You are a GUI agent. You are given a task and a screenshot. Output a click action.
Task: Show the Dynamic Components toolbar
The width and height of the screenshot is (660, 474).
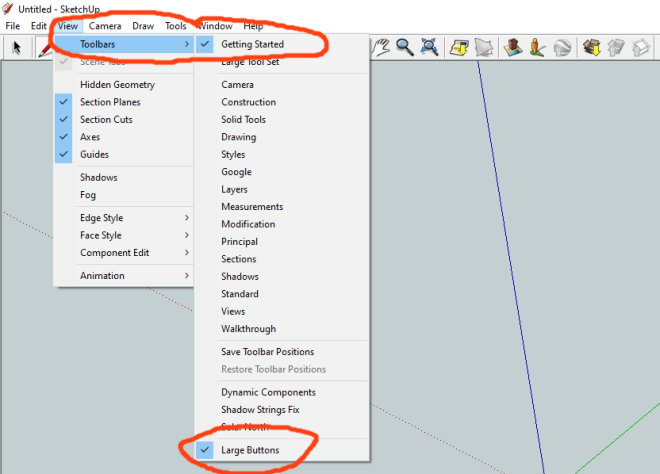(x=282, y=392)
